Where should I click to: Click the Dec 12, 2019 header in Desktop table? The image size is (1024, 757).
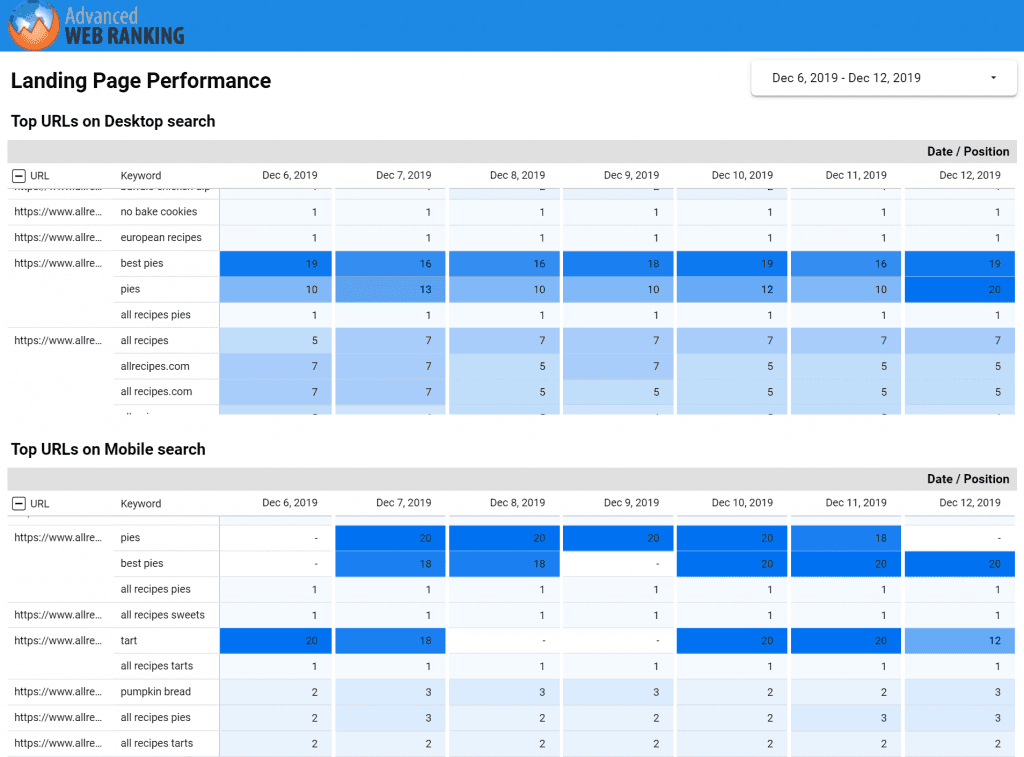pyautogui.click(x=969, y=175)
